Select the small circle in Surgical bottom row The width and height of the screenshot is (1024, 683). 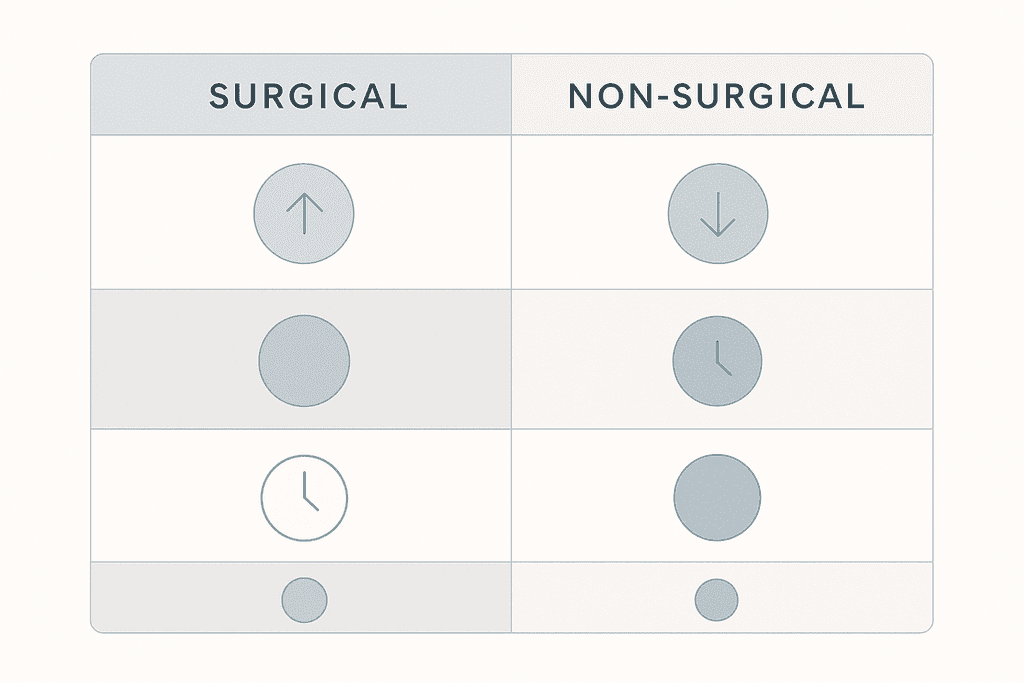[304, 600]
